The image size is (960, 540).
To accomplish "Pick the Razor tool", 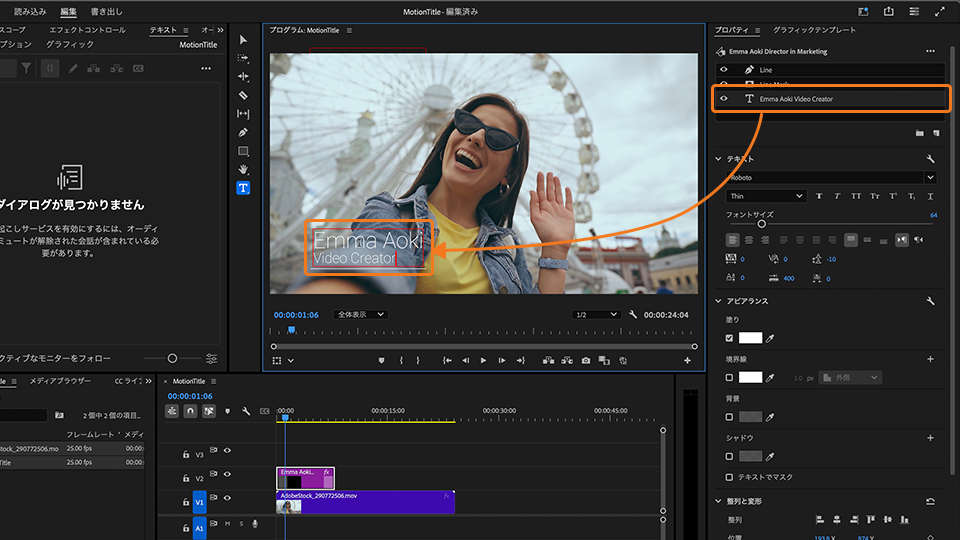I will pos(243,95).
